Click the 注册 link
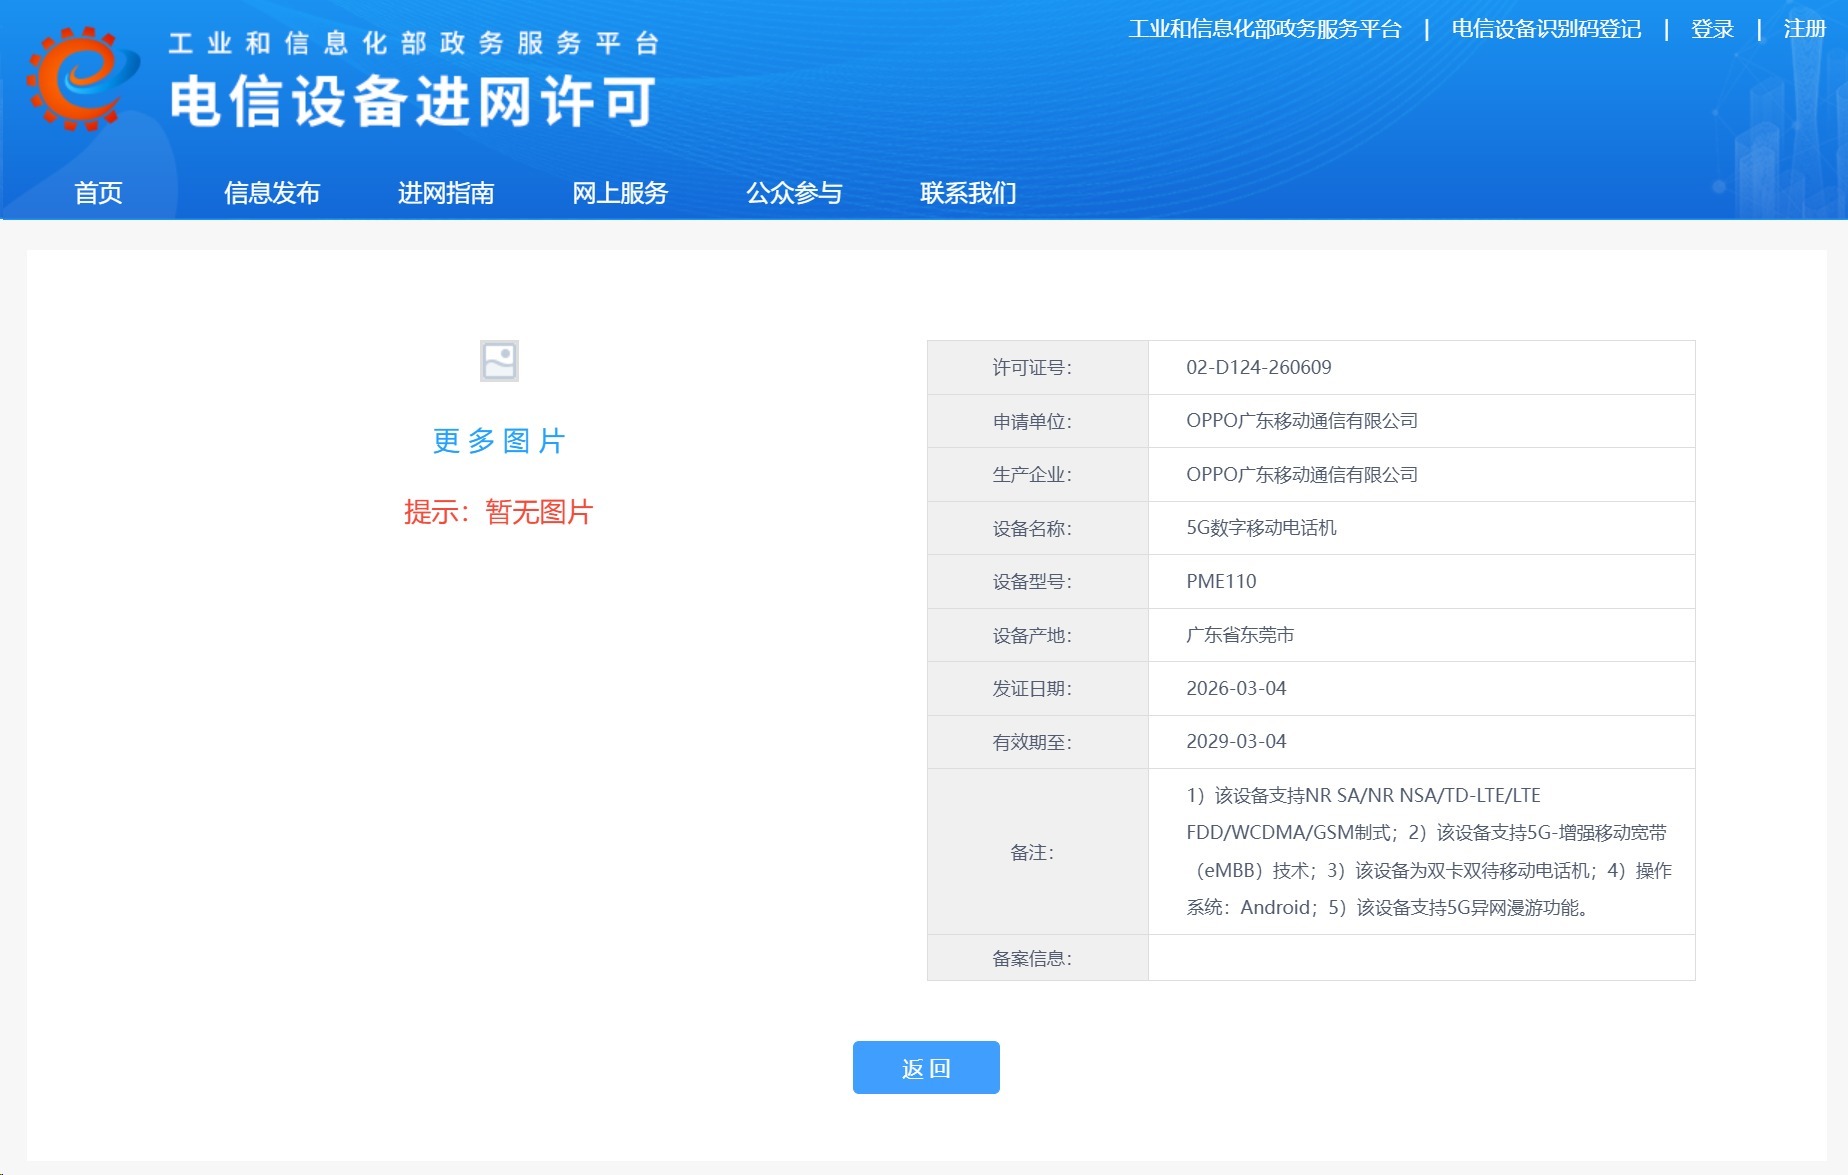 1804,29
